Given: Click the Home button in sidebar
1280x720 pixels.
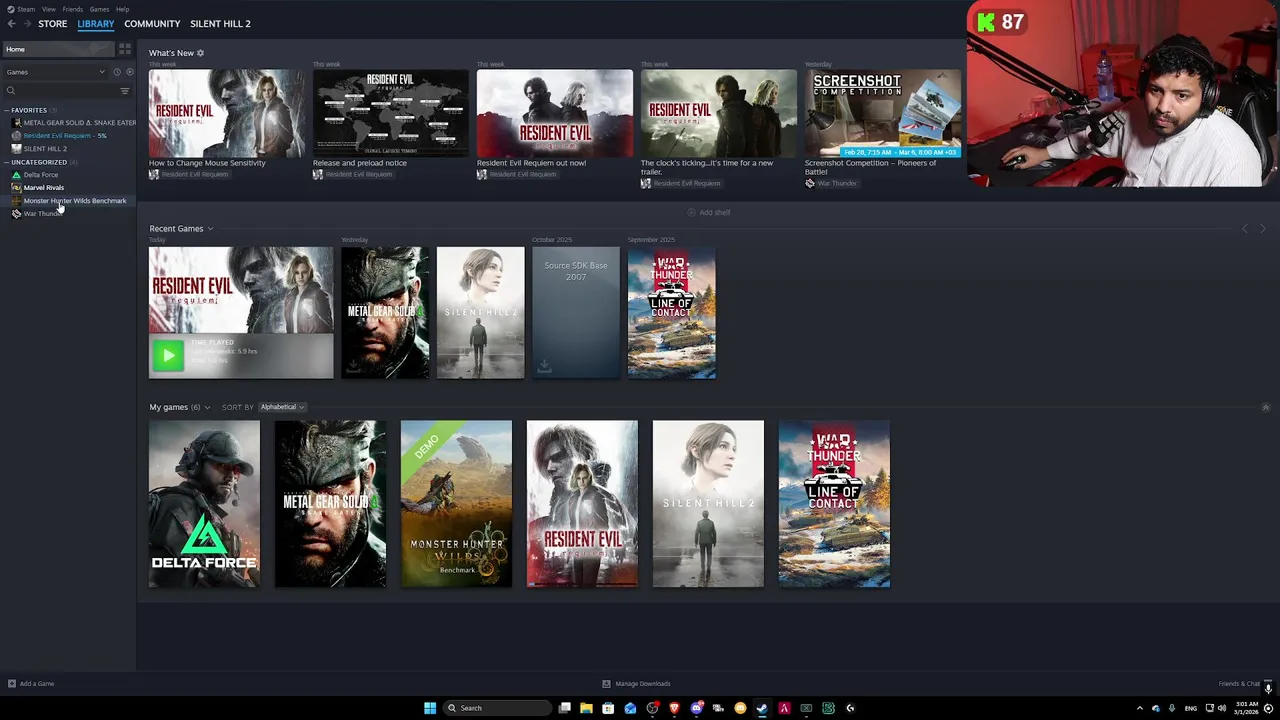Looking at the screenshot, I should [x=58, y=49].
